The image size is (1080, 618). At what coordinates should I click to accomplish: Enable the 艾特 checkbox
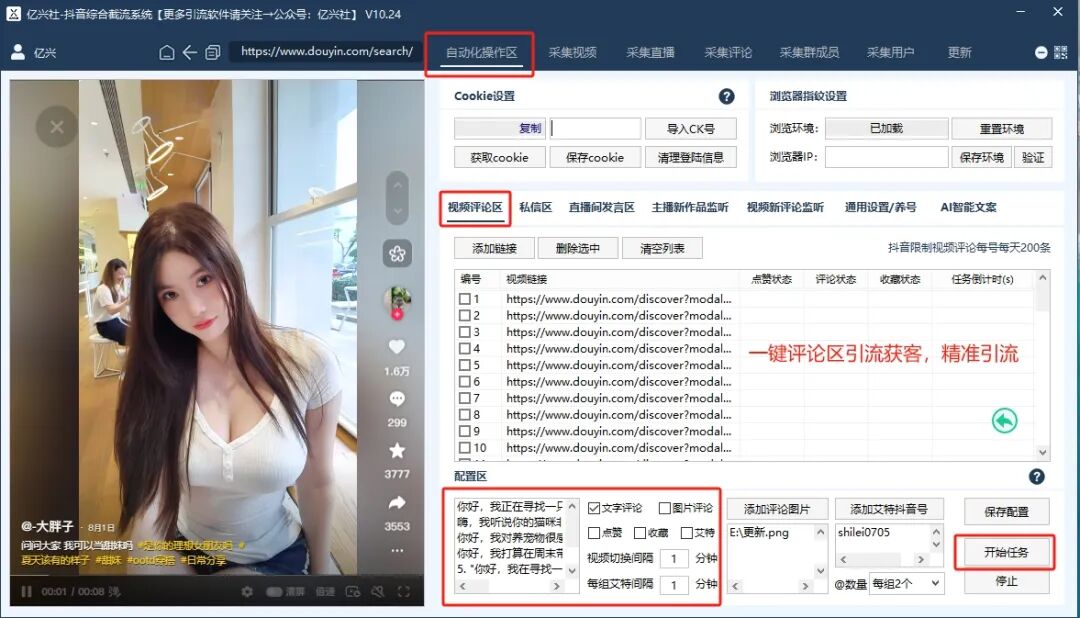tap(687, 533)
